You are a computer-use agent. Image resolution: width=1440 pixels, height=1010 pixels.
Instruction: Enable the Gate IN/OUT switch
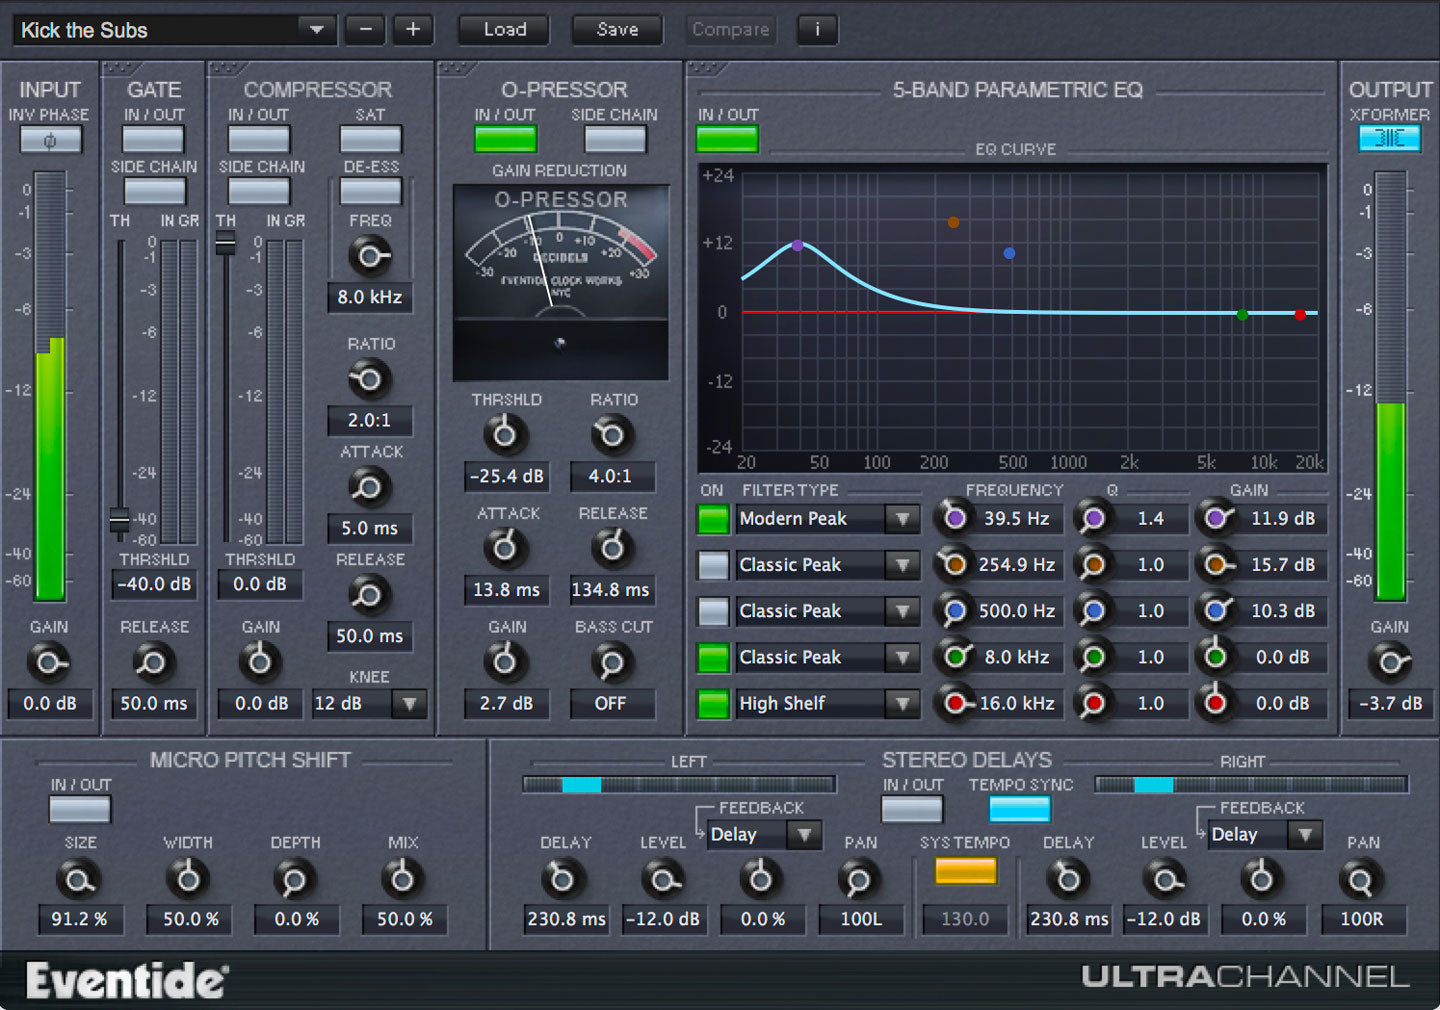pyautogui.click(x=153, y=139)
